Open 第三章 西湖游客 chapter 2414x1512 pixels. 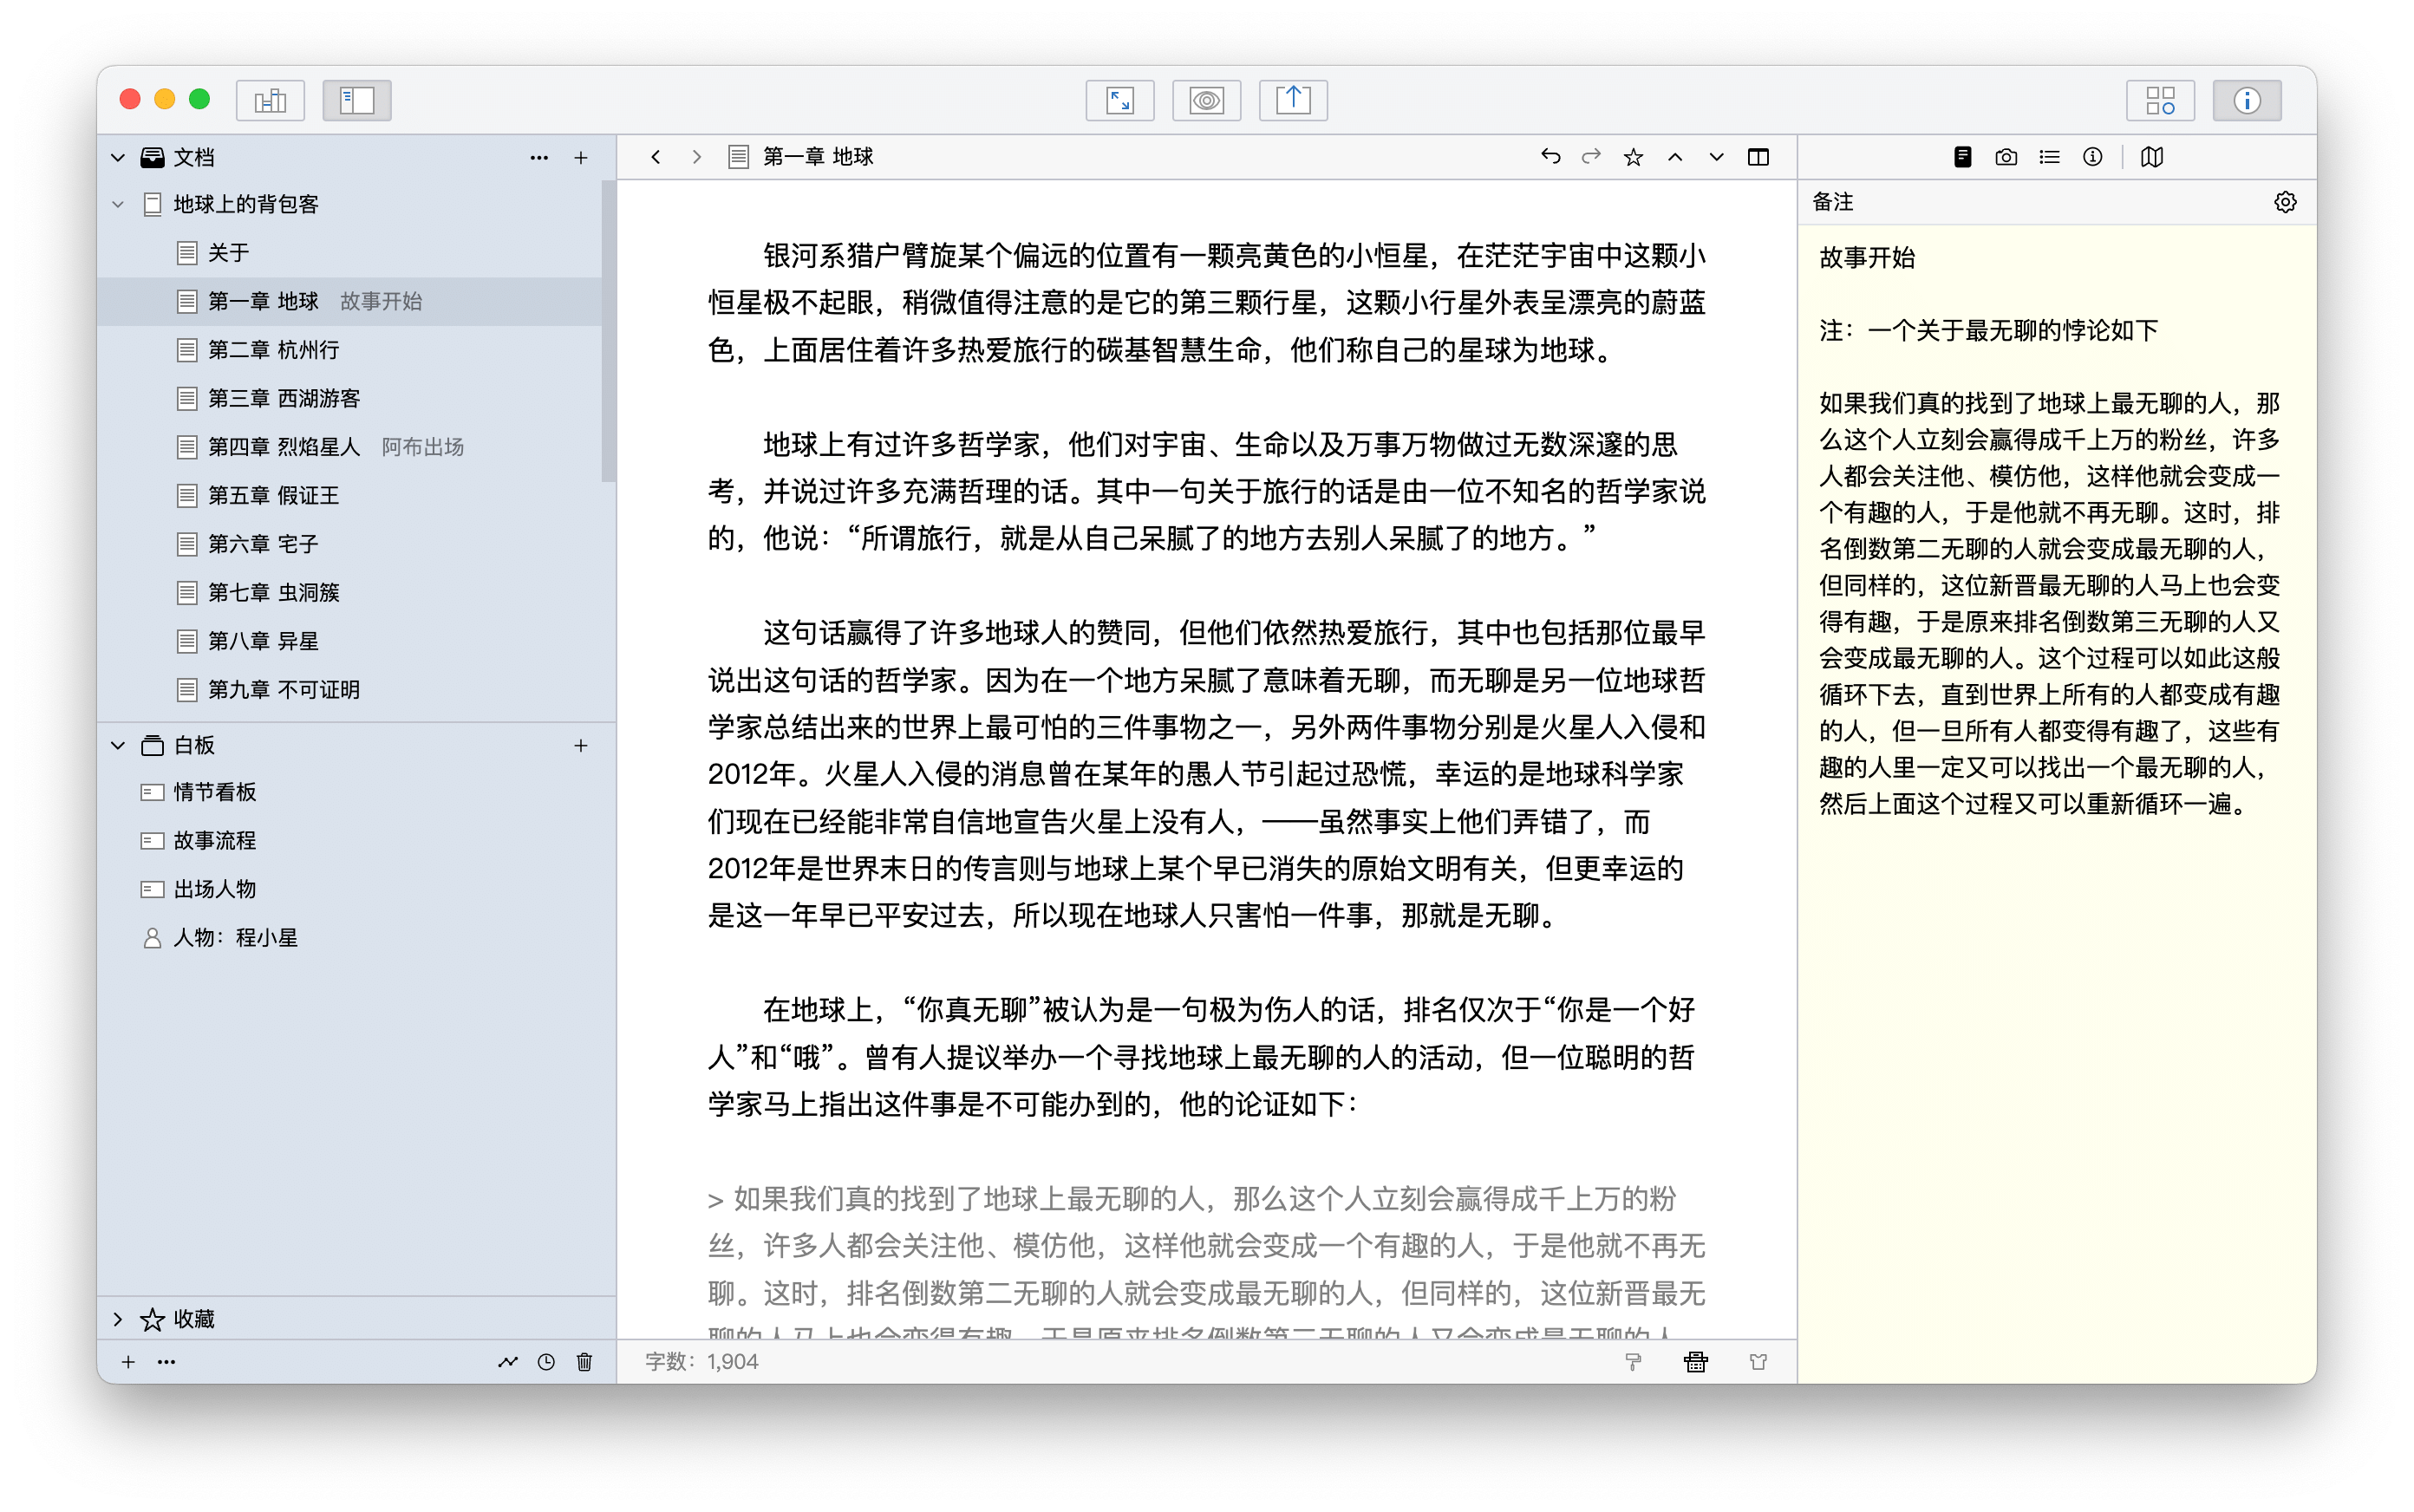[x=350, y=398]
